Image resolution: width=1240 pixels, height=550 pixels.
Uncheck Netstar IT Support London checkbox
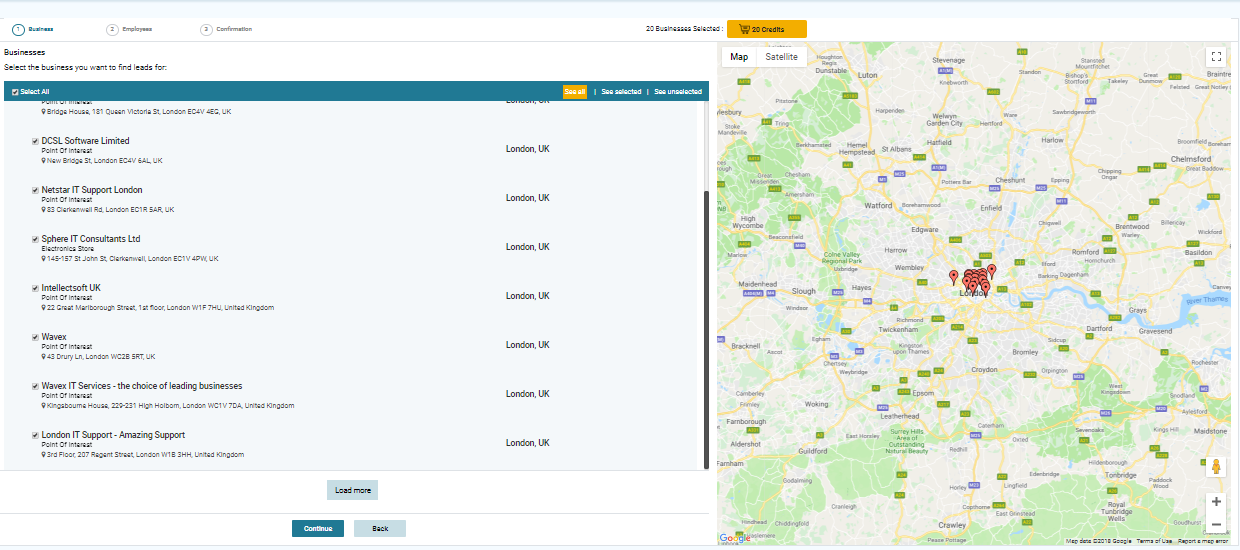[35, 190]
